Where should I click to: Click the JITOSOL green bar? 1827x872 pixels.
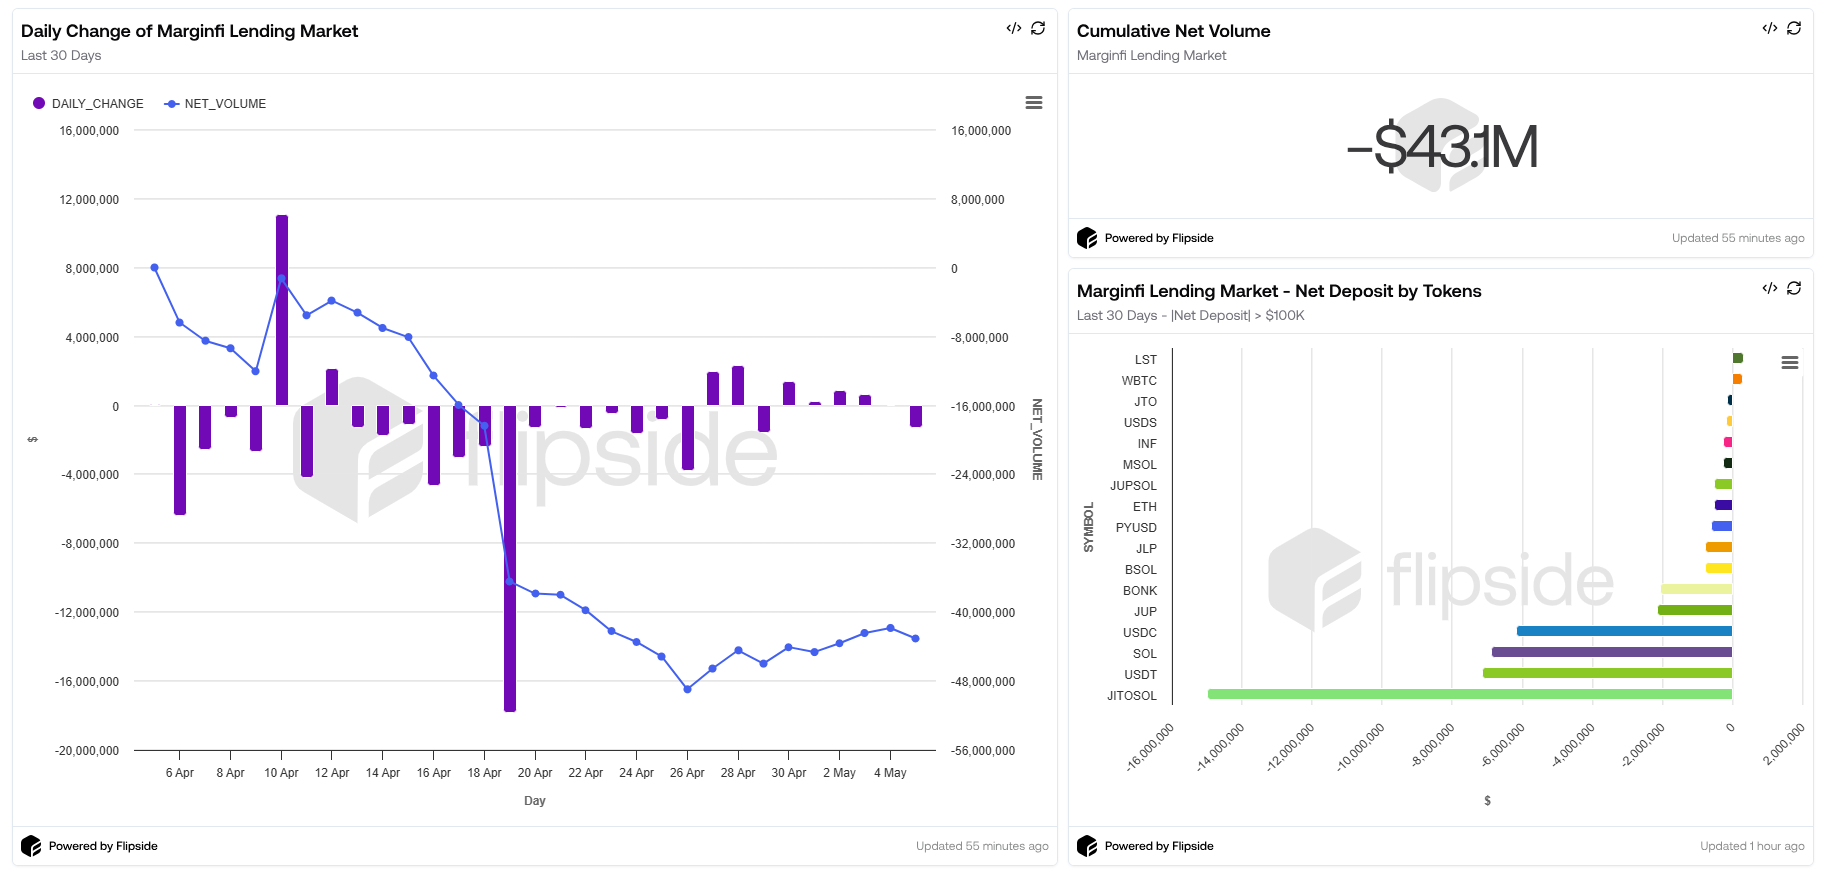pos(1469,694)
